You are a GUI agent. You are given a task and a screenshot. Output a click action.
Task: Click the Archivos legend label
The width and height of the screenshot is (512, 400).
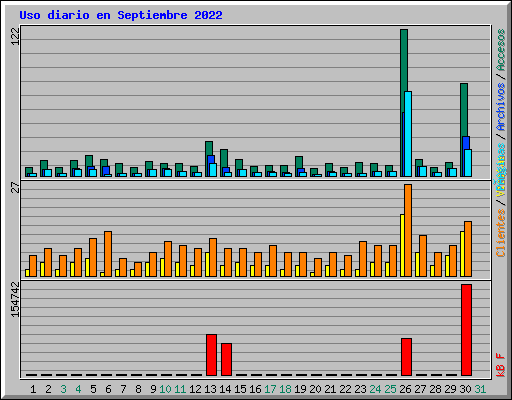point(501,107)
